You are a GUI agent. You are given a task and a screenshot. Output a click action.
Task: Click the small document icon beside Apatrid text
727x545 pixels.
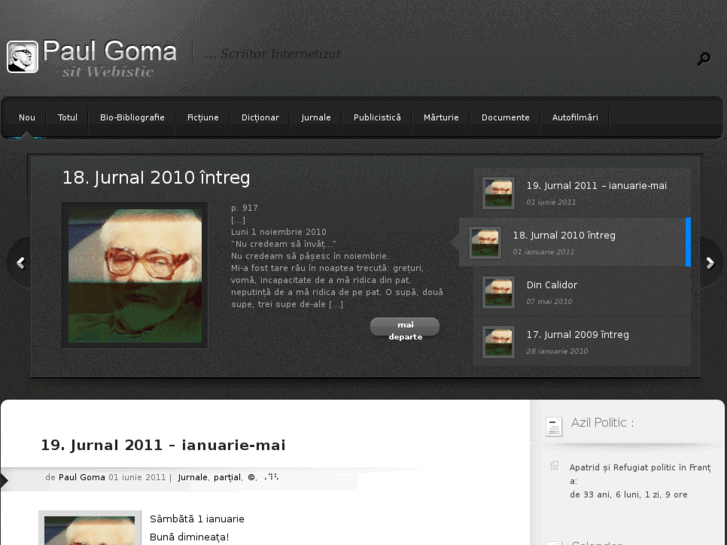(555, 466)
